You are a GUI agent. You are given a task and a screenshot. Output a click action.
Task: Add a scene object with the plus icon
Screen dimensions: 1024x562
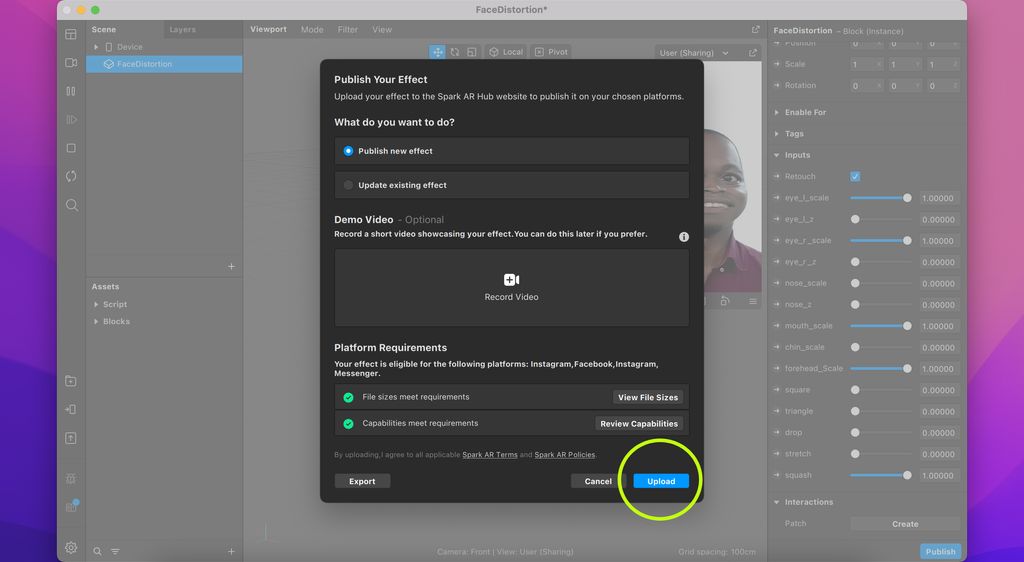[x=231, y=266]
